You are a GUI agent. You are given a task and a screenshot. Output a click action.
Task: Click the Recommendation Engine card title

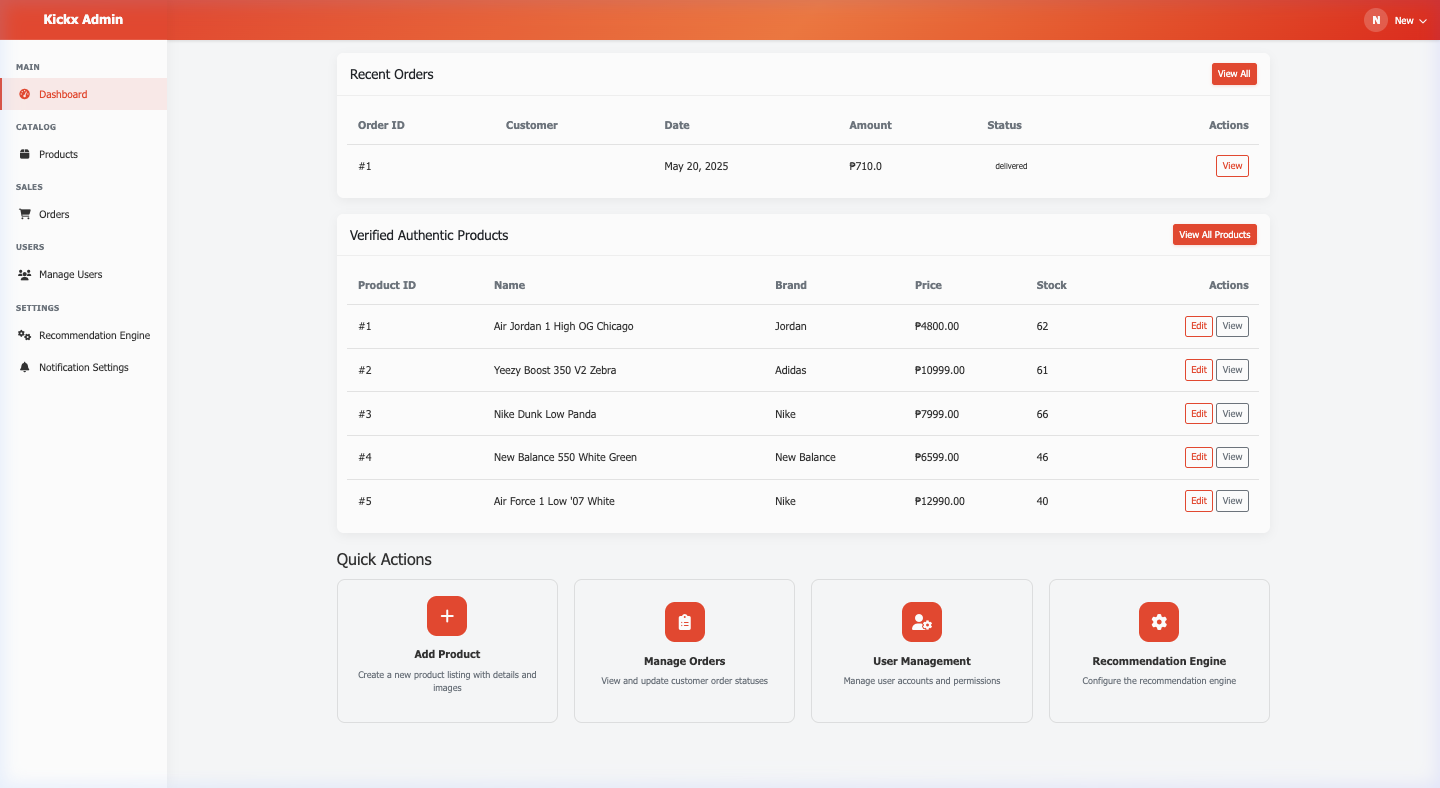(1159, 661)
